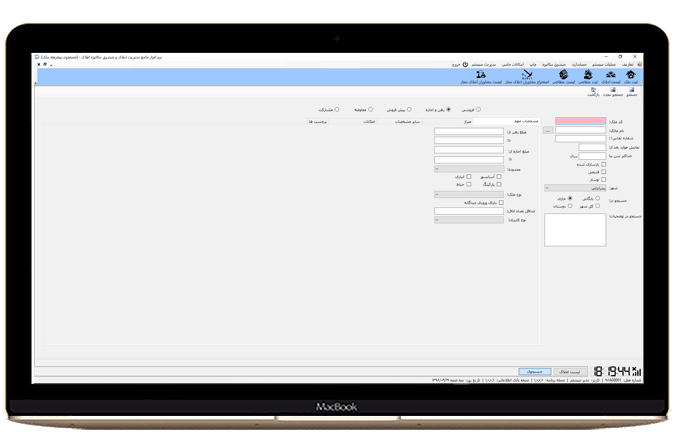The image size is (675, 439).
Task: Open the Definitions (تعاریف) menu
Action: [628, 65]
